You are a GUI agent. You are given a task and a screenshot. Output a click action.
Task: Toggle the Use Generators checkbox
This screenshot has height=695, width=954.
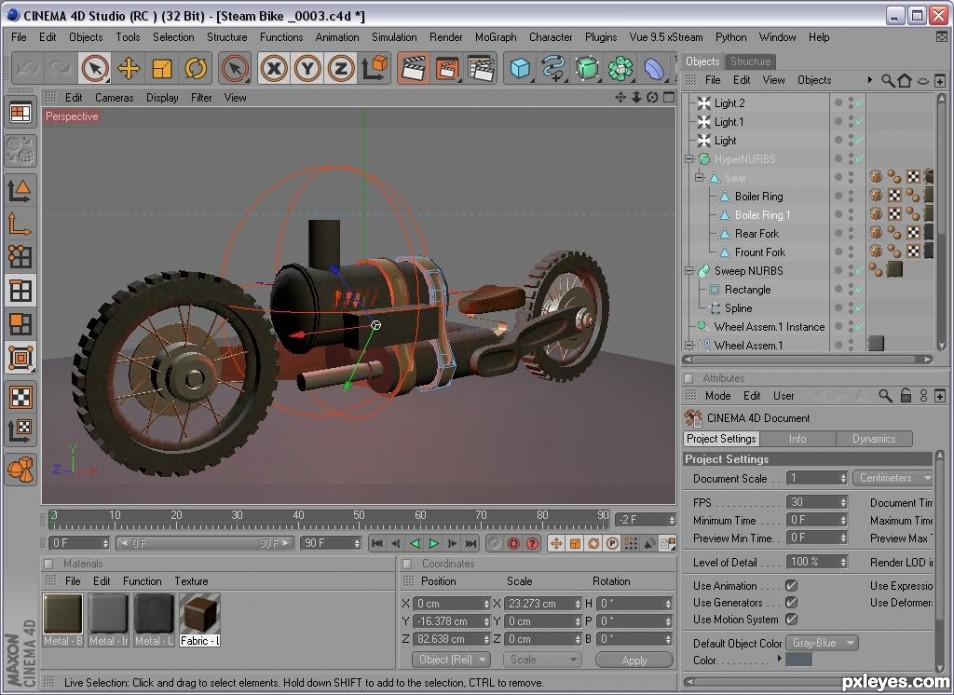(x=791, y=602)
